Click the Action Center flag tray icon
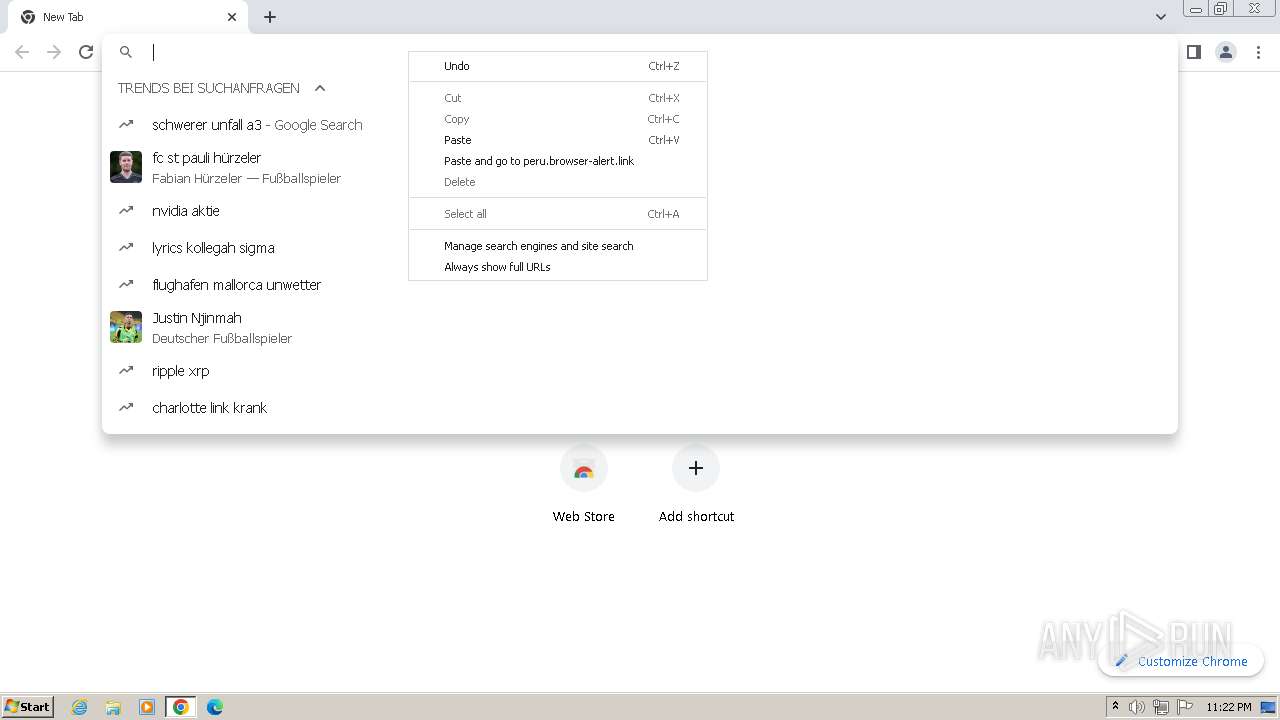1280x720 pixels. [1185, 707]
